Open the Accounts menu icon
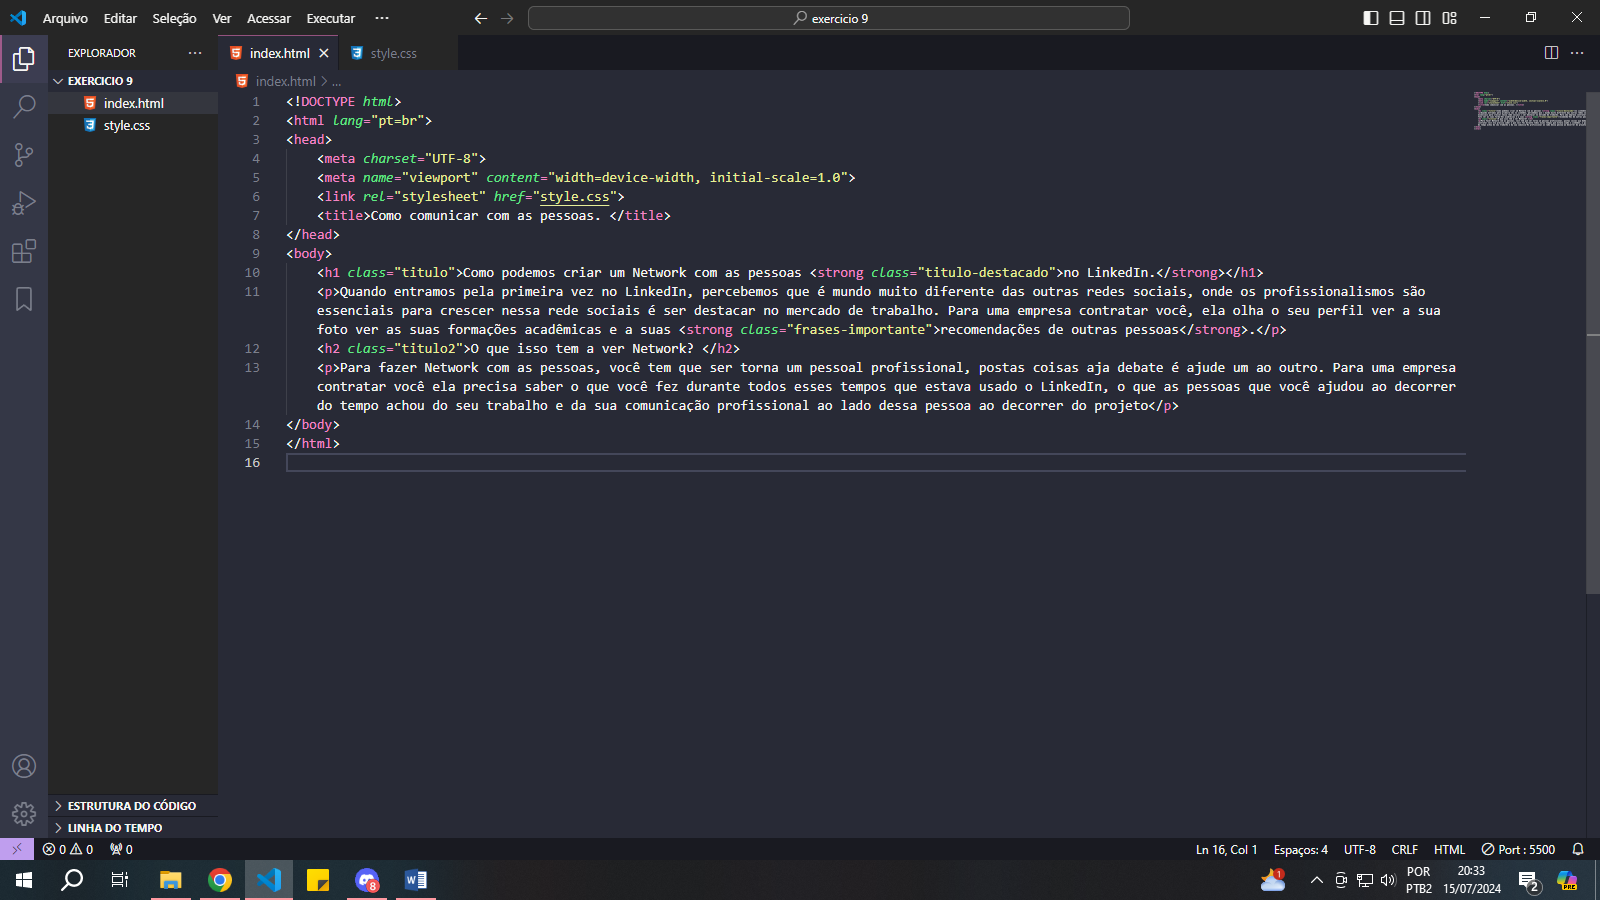Screen dimensions: 1600x900 click(x=24, y=766)
